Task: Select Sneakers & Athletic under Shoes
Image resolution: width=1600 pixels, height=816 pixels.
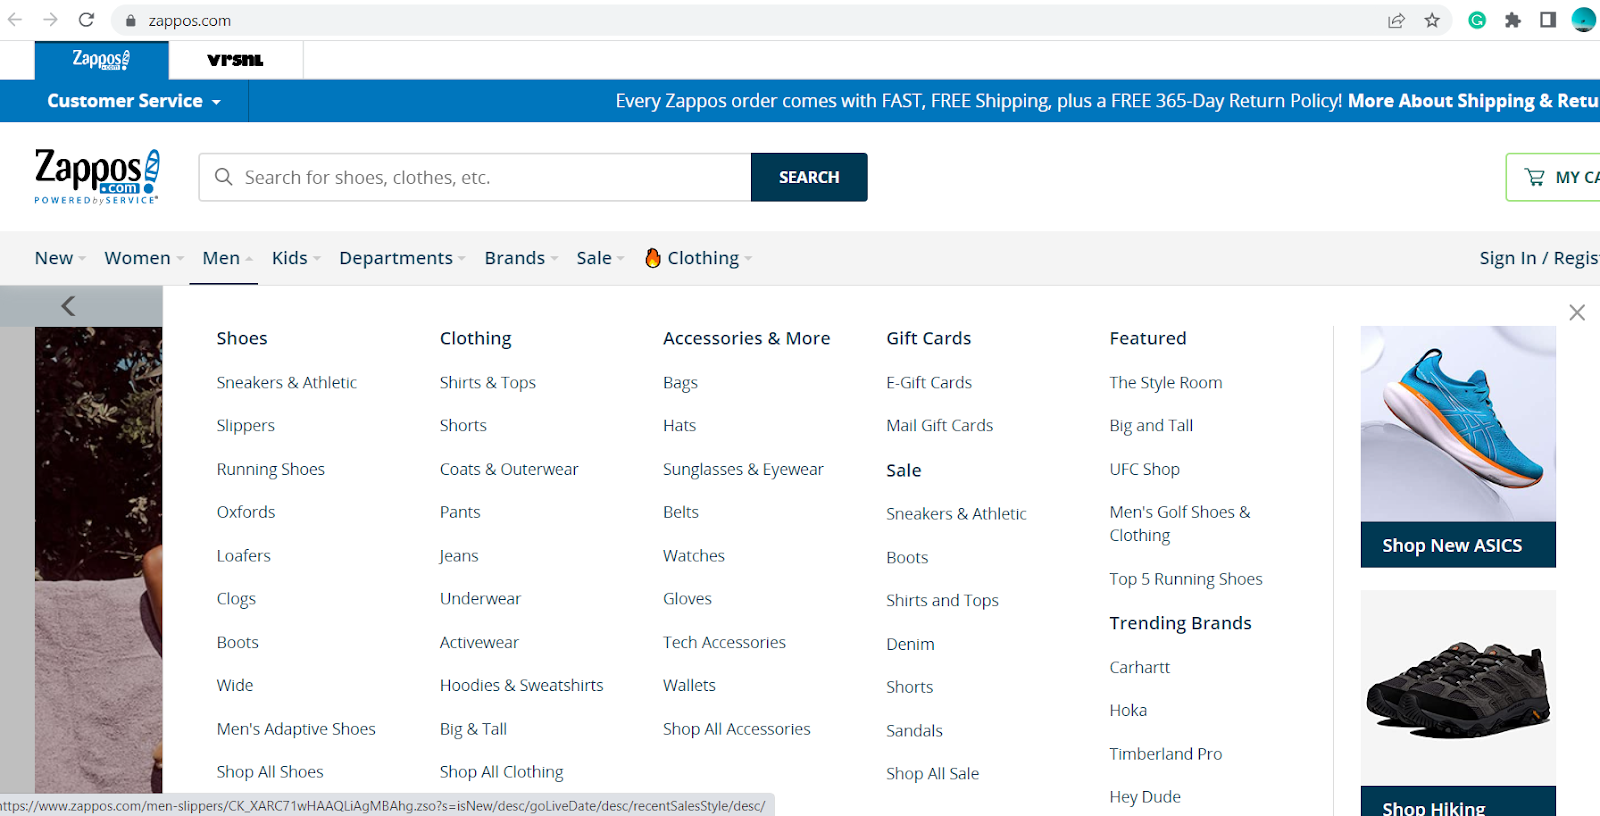Action: (x=287, y=382)
